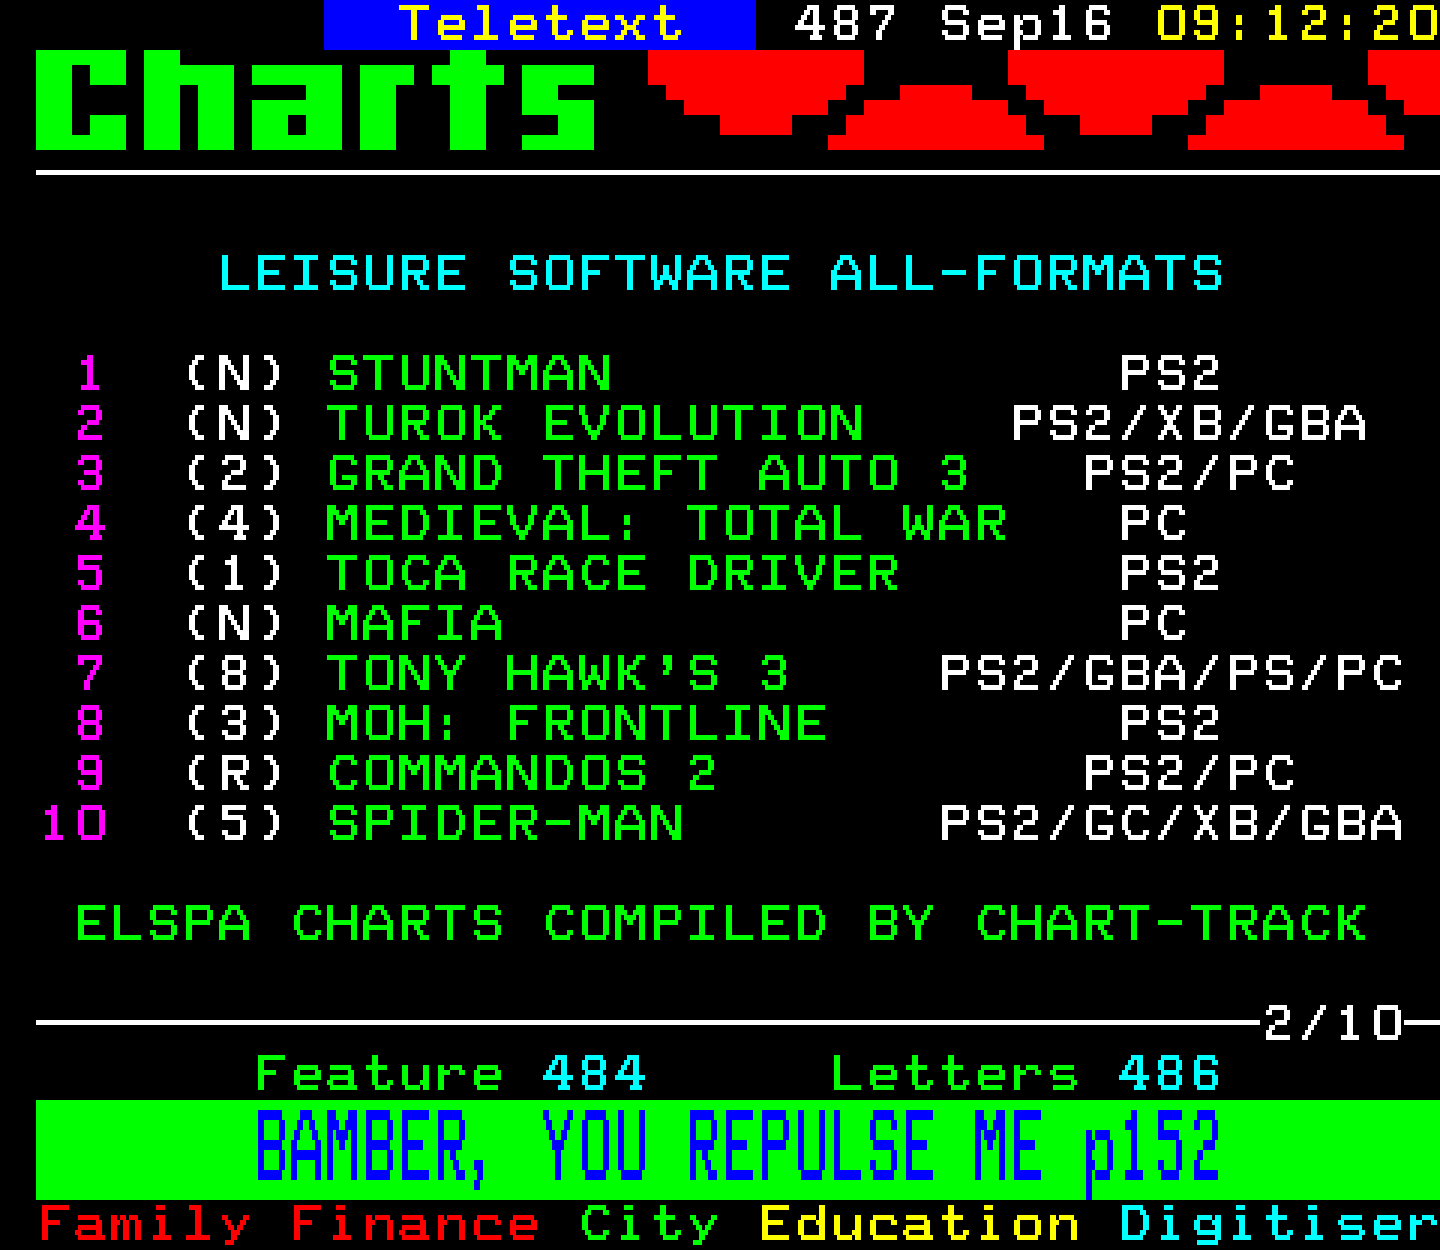
Task: Click the Teletext header label
Action: coord(540,24)
